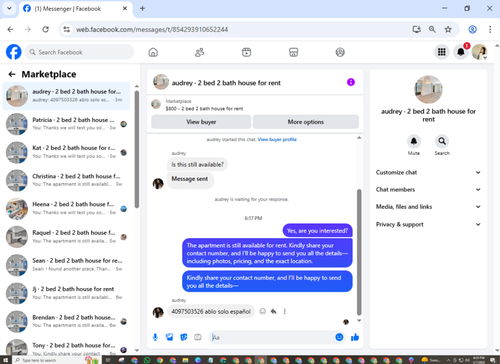Image resolution: width=500 pixels, height=364 pixels.
Task: Click the browser address bar URL
Action: (x=152, y=29)
